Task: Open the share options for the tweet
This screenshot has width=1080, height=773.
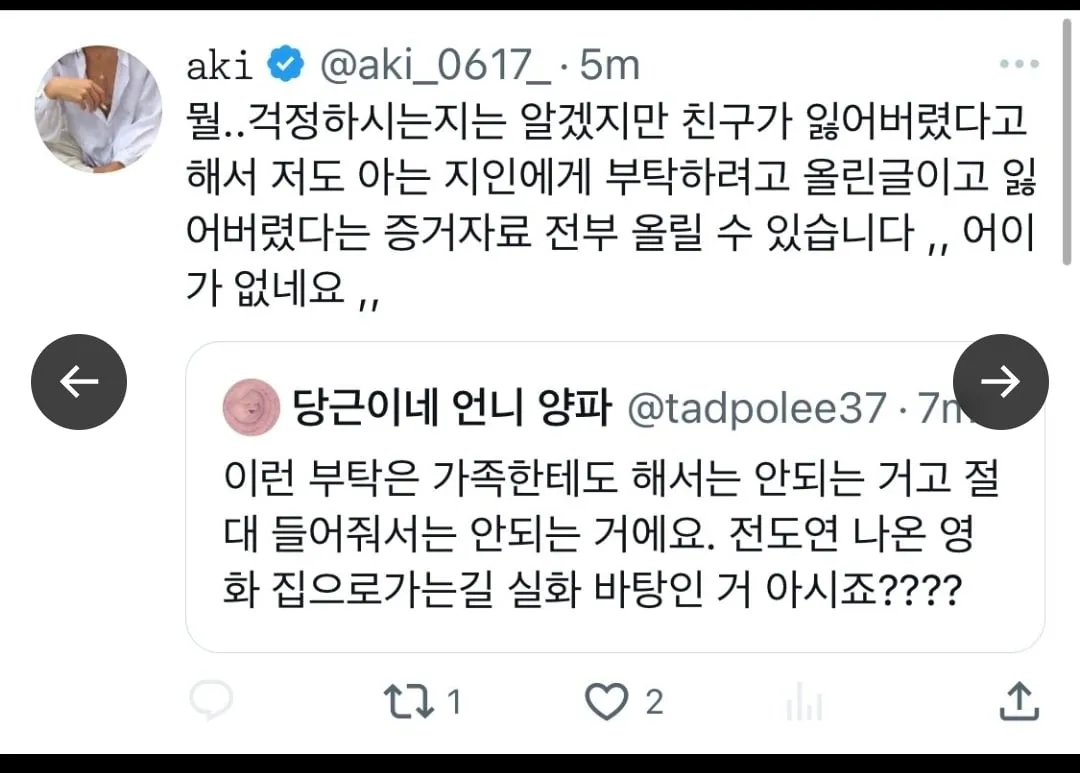Action: tap(1017, 702)
